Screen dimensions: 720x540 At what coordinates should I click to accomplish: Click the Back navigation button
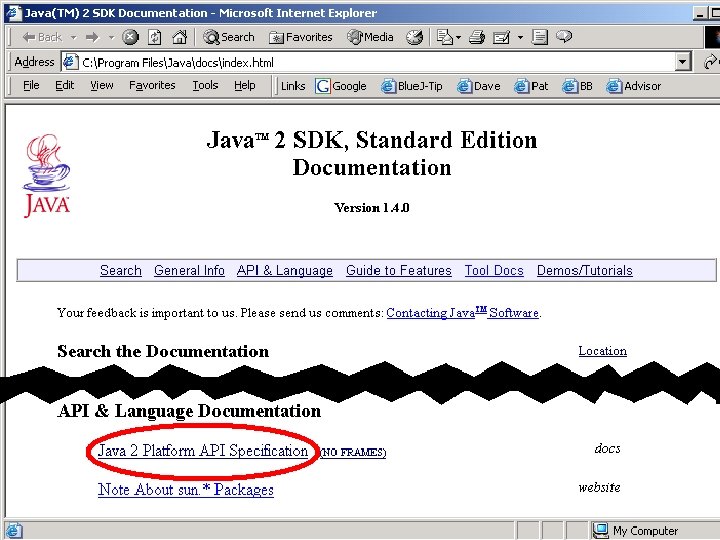42,37
